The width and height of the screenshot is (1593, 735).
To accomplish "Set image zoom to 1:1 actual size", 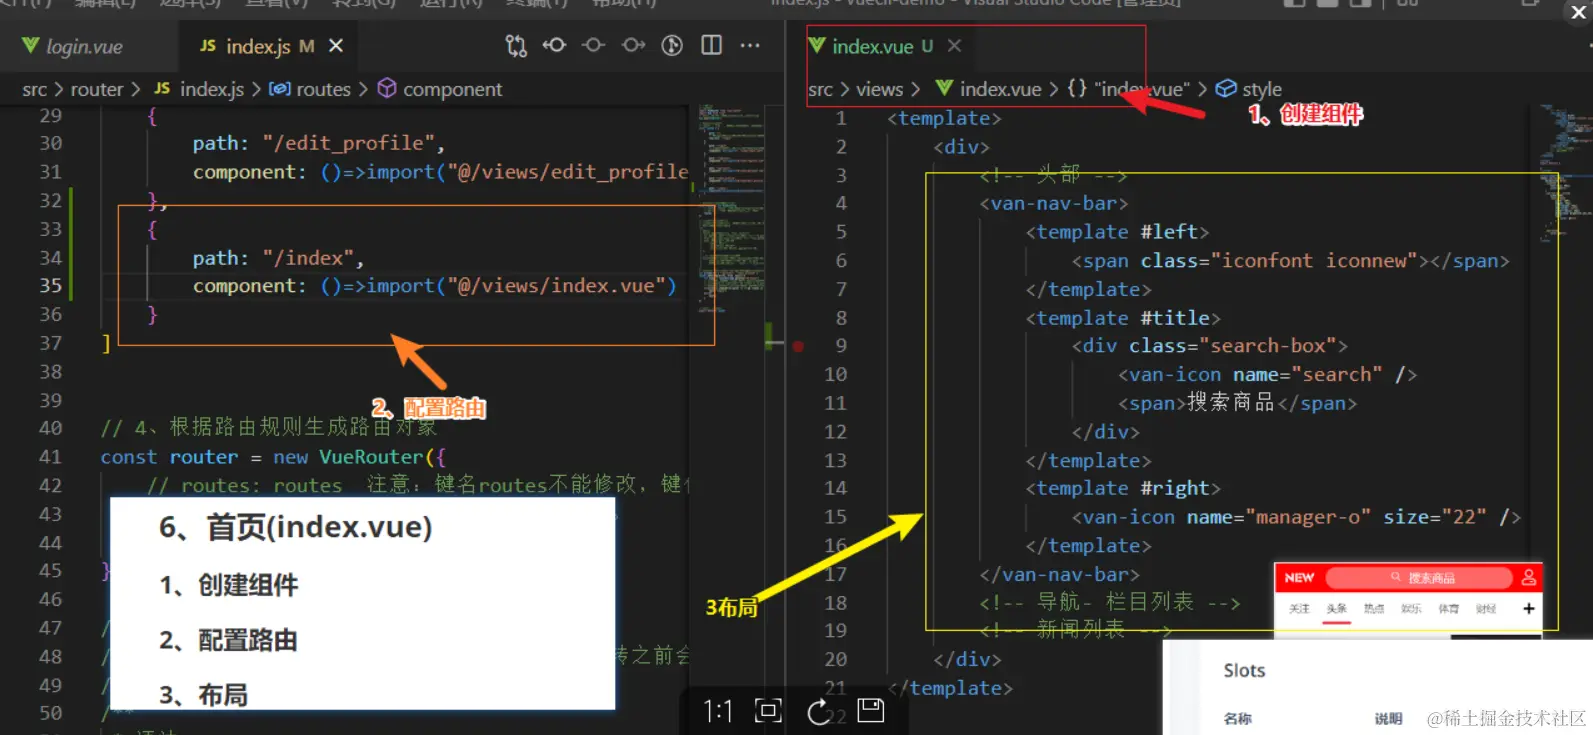I will tap(718, 711).
